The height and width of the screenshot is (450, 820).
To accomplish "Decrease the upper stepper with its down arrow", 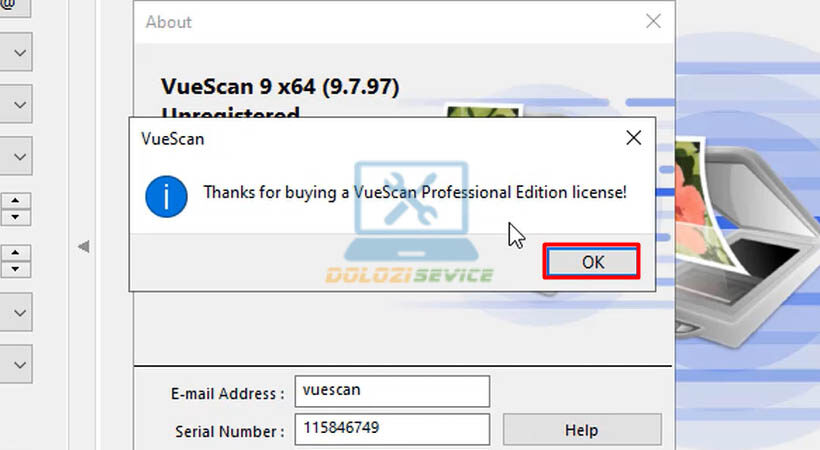I will pyautogui.click(x=15, y=217).
